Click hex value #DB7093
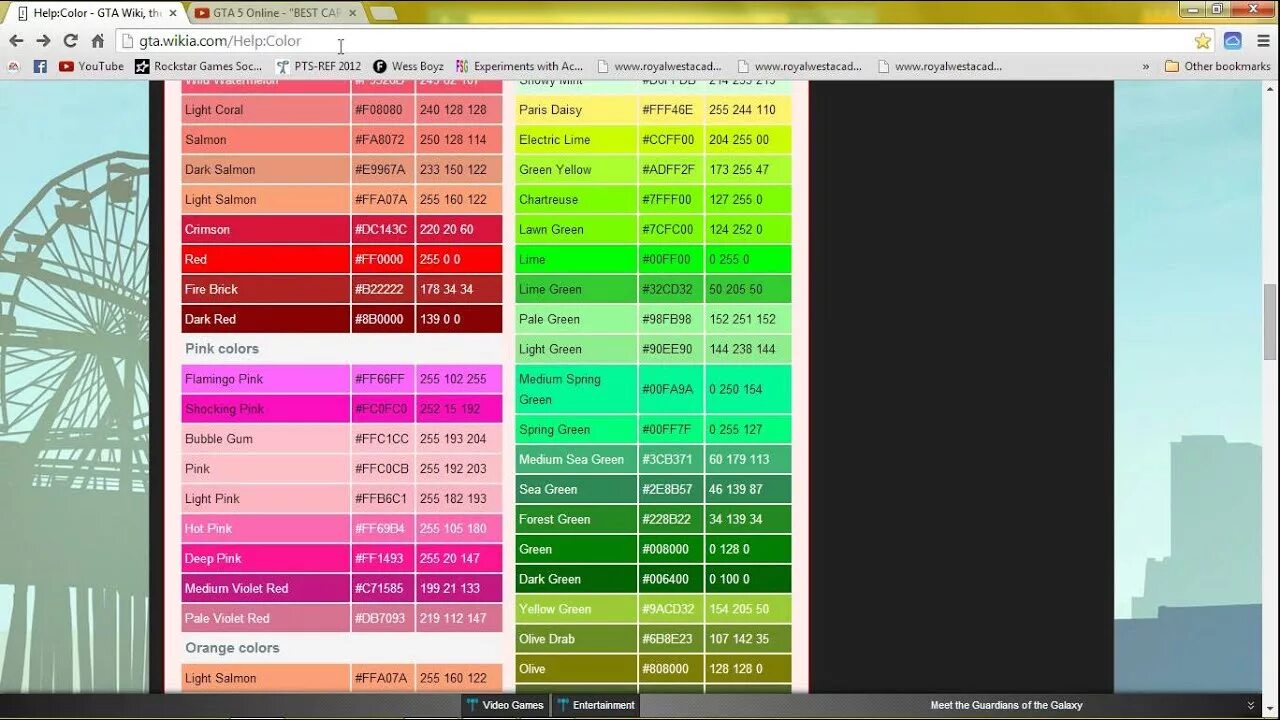This screenshot has width=1280, height=720. 381,619
